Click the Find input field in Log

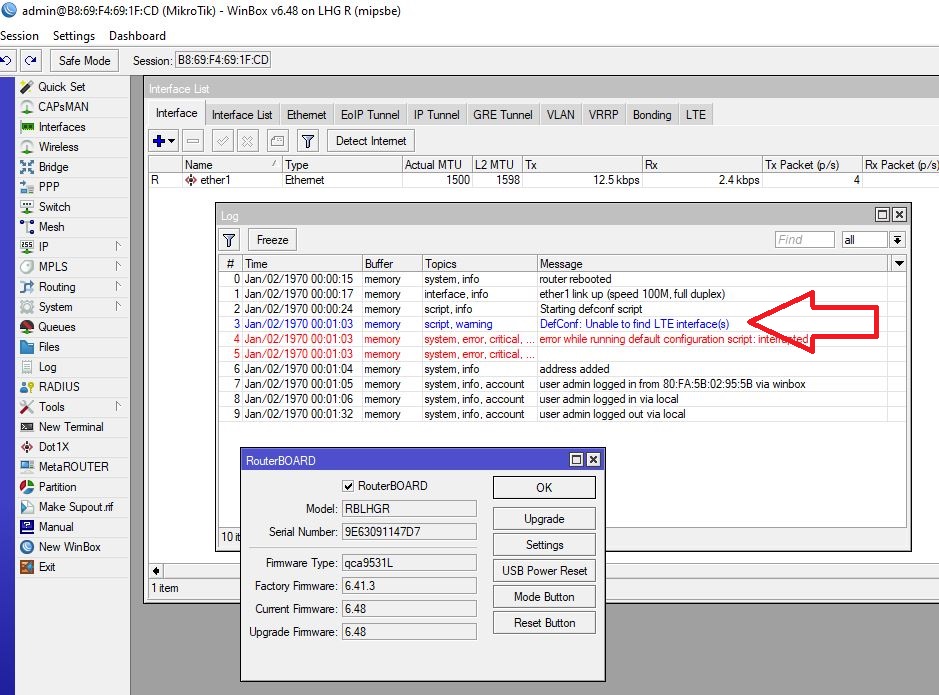pyautogui.click(x=804, y=240)
